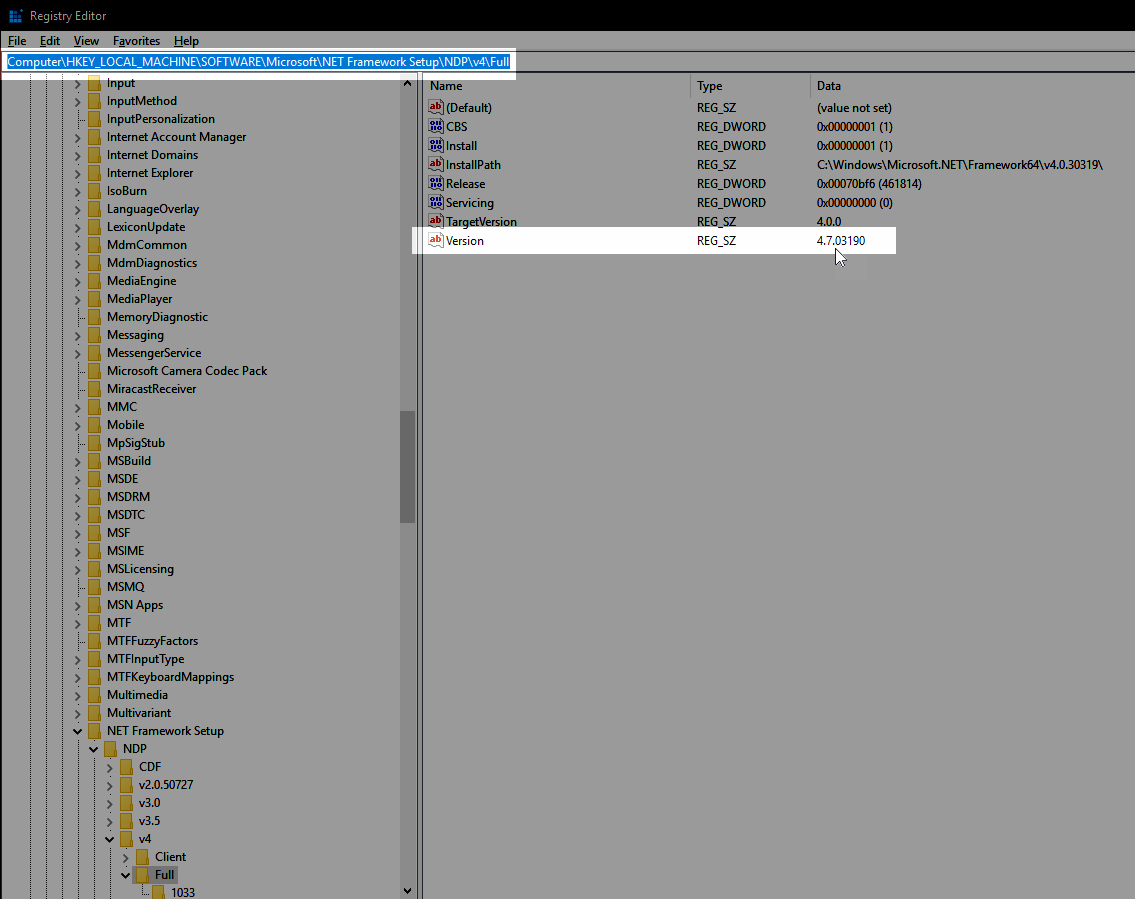
Task: Select the MTFKeyboardMappings key
Action: 170,677
